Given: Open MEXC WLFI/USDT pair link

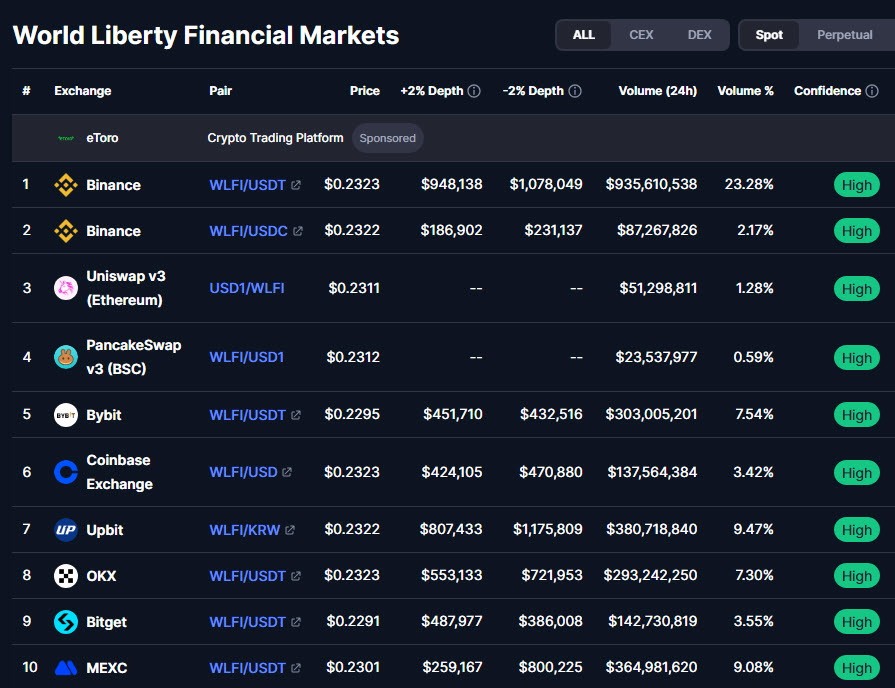Looking at the screenshot, I should pyautogui.click(x=247, y=668).
